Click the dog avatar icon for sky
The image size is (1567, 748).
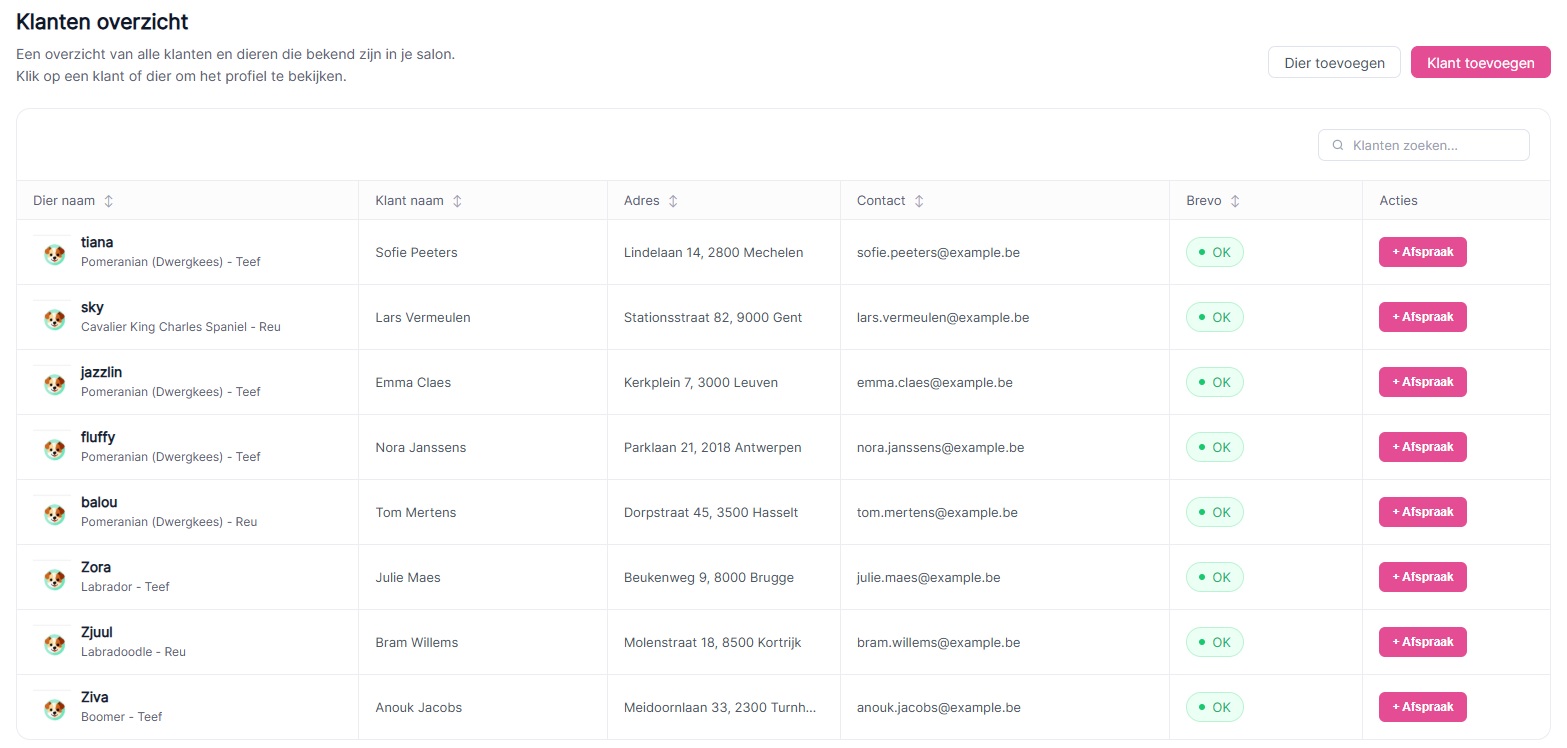pyautogui.click(x=54, y=319)
